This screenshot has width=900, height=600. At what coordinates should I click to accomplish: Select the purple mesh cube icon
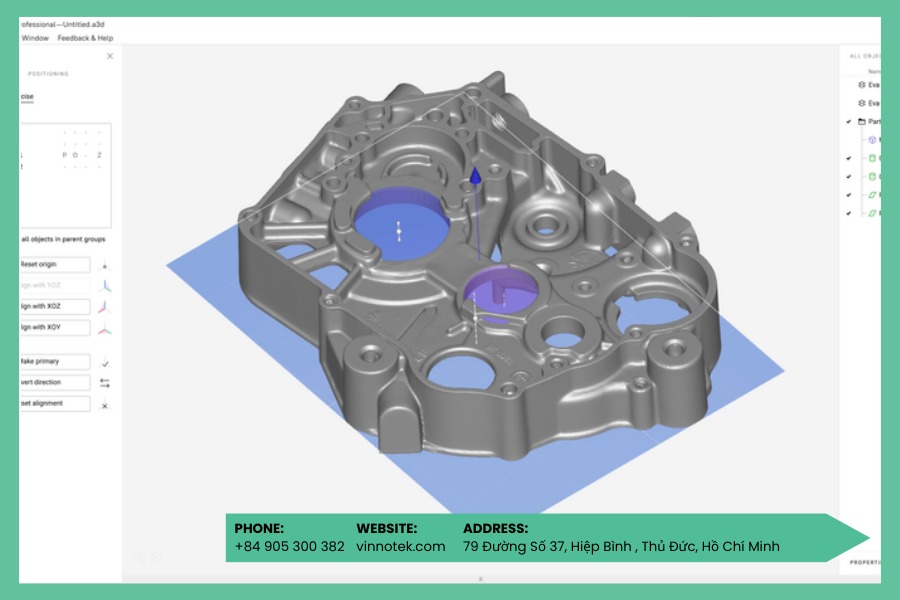872,140
